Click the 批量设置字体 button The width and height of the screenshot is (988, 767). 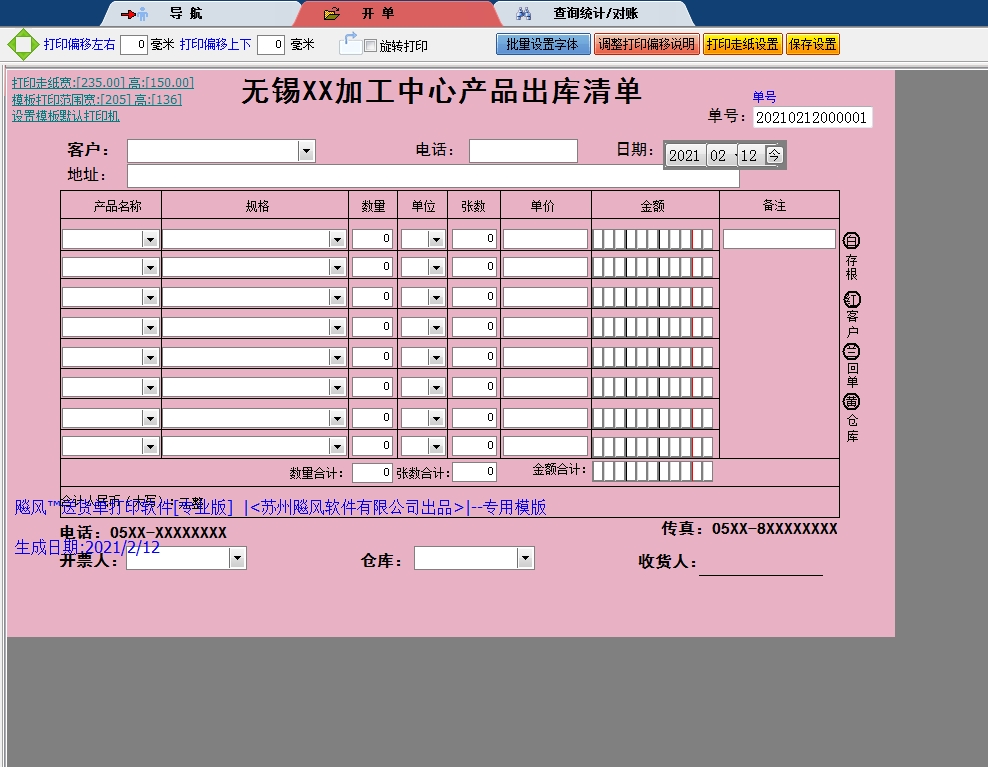point(543,45)
